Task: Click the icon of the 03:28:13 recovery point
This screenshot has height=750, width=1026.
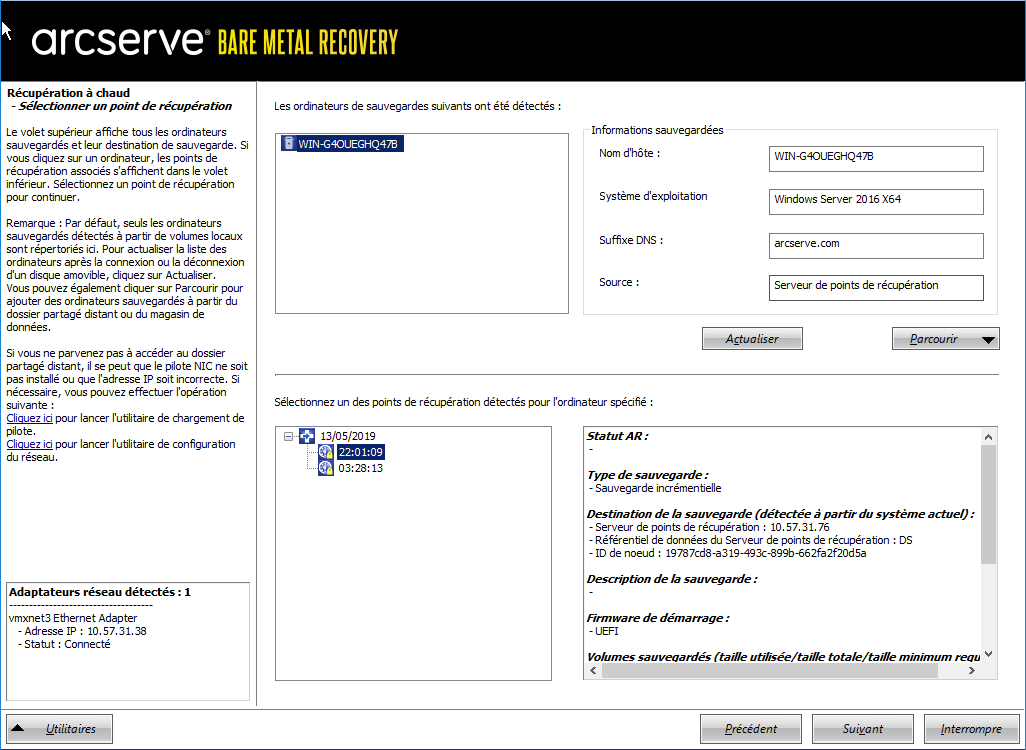Action: coord(326,469)
